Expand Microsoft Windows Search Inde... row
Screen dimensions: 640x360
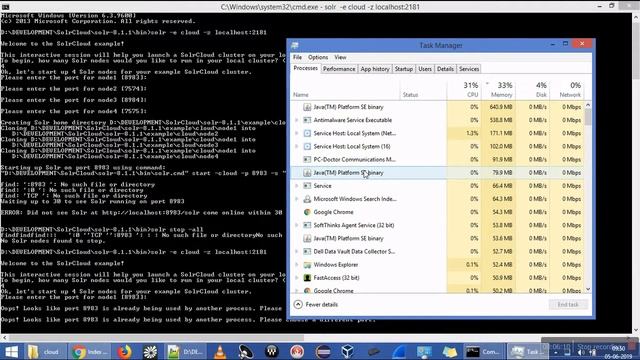(x=297, y=199)
